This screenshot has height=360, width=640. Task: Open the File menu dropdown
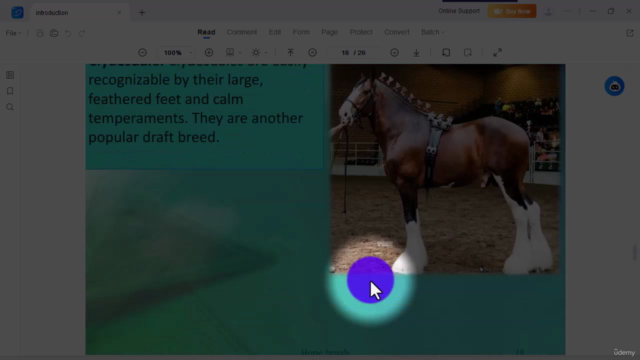tap(13, 33)
